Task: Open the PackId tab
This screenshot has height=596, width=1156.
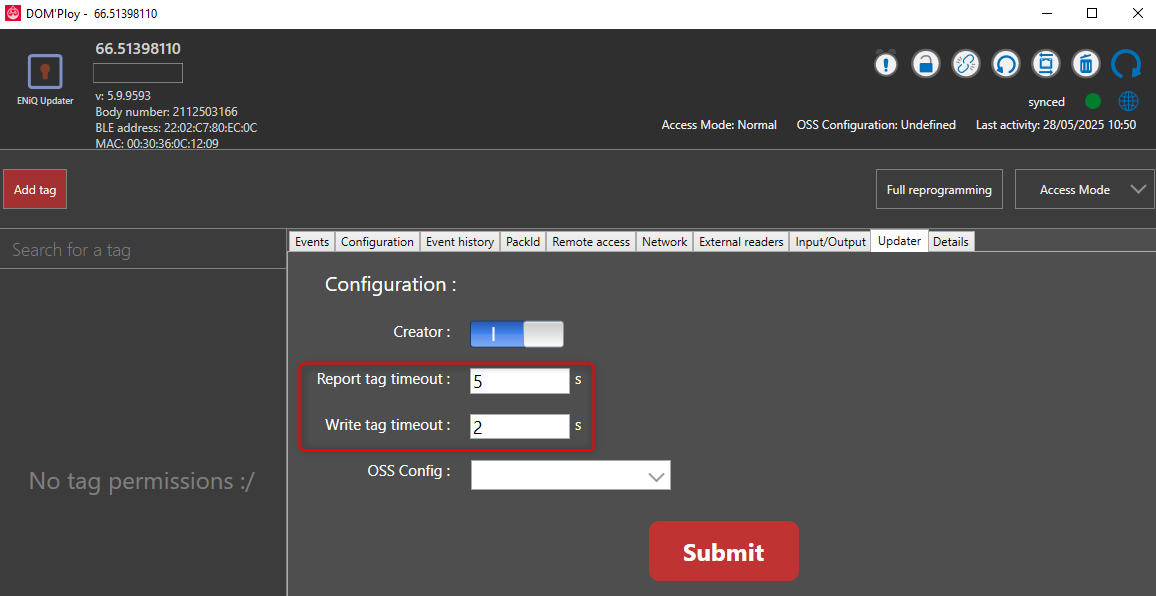Action: 523,242
